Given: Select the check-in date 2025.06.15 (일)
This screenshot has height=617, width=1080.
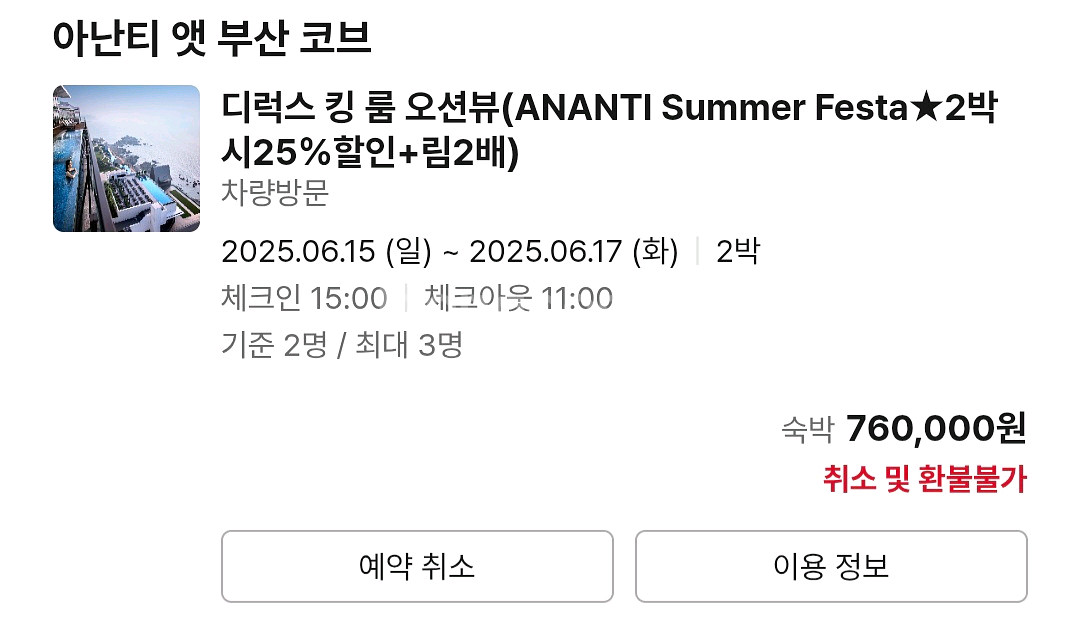Looking at the screenshot, I should pyautogui.click(x=326, y=251).
